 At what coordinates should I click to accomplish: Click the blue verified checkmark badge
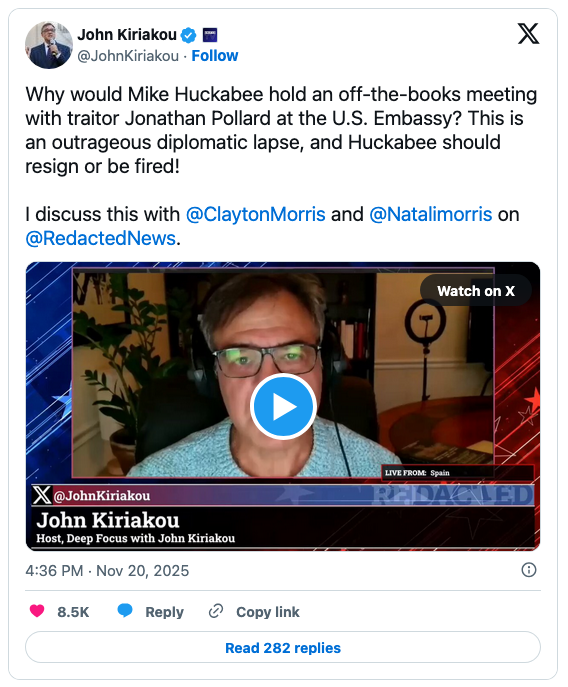coord(188,35)
